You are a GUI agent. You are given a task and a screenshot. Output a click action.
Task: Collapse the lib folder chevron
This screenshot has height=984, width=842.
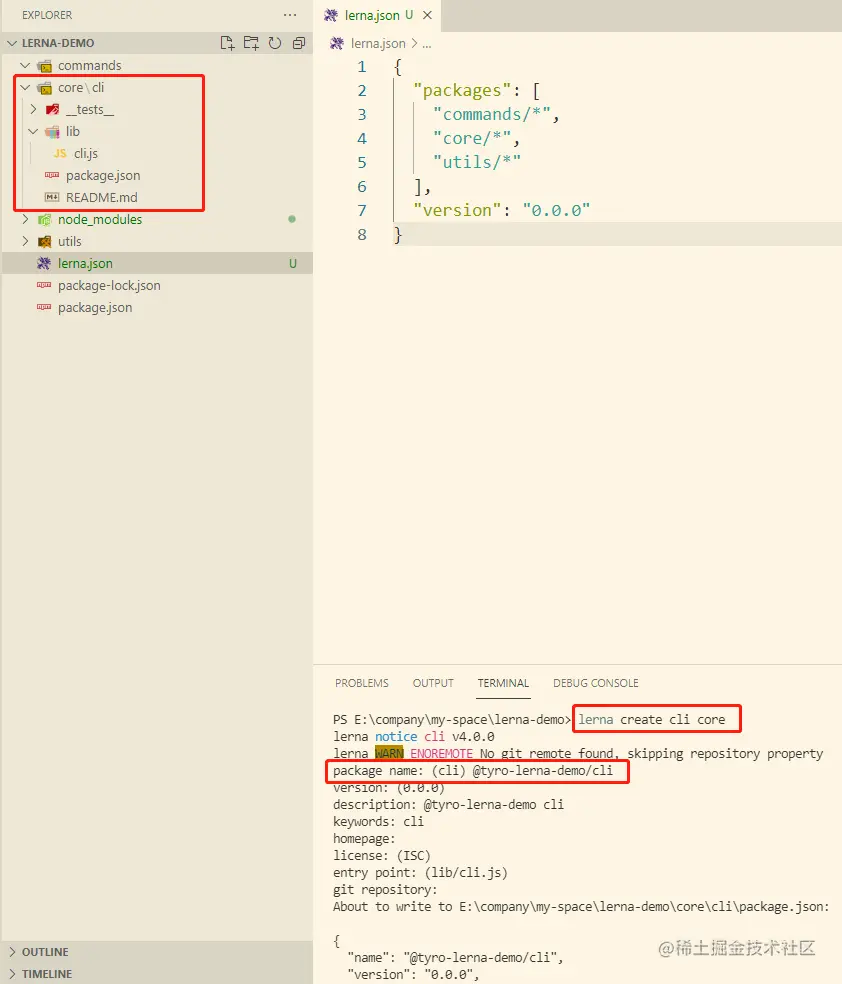coord(33,131)
